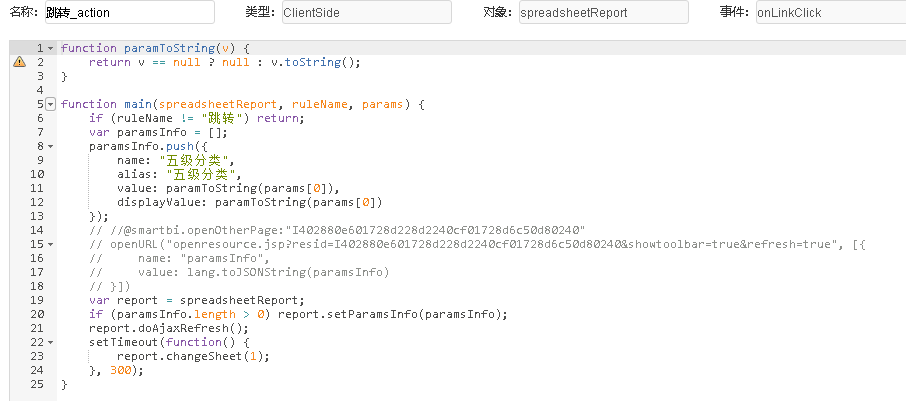
Task: Click the "function main" declaration text
Action: click(x=243, y=104)
